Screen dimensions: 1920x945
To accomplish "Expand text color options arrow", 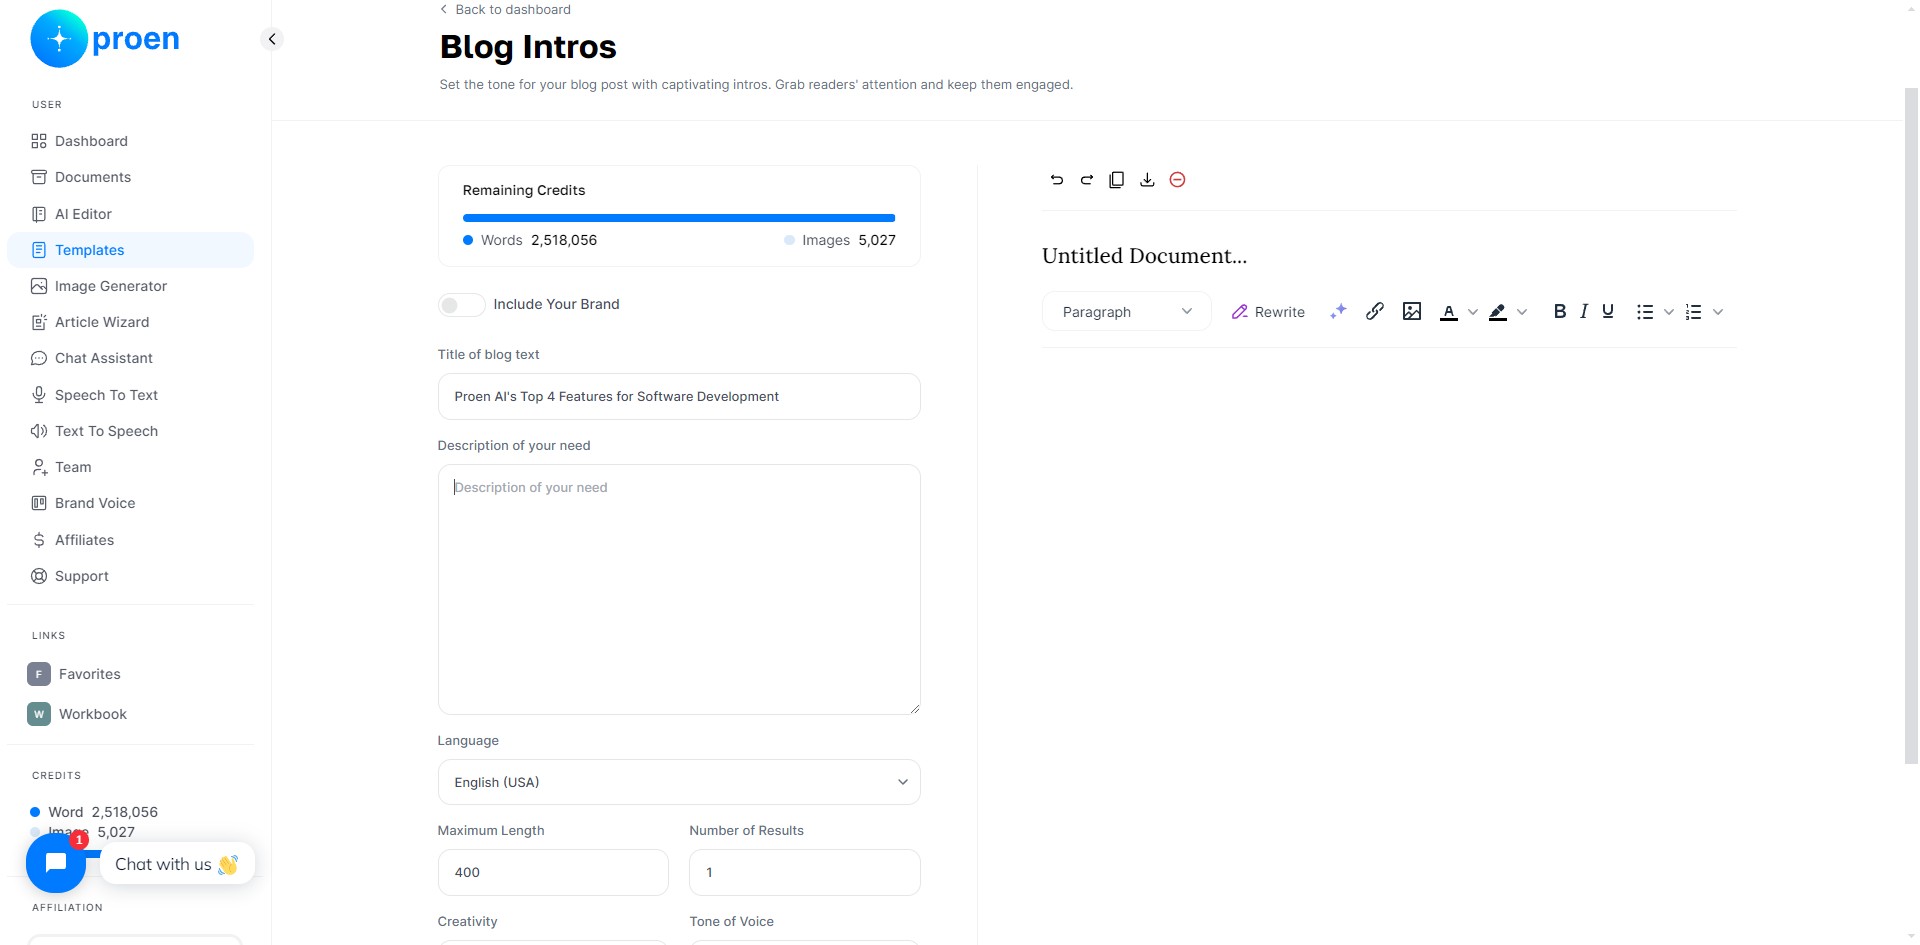I will [1472, 312].
